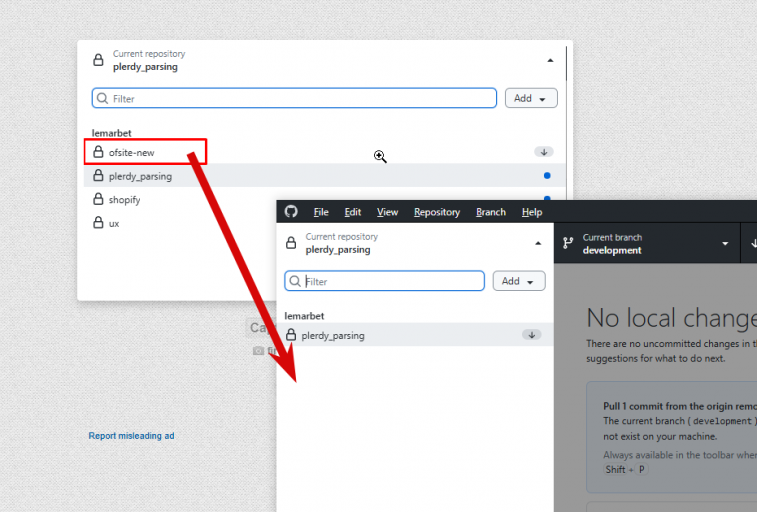Click the lemarbet group heading in front list

click(304, 316)
